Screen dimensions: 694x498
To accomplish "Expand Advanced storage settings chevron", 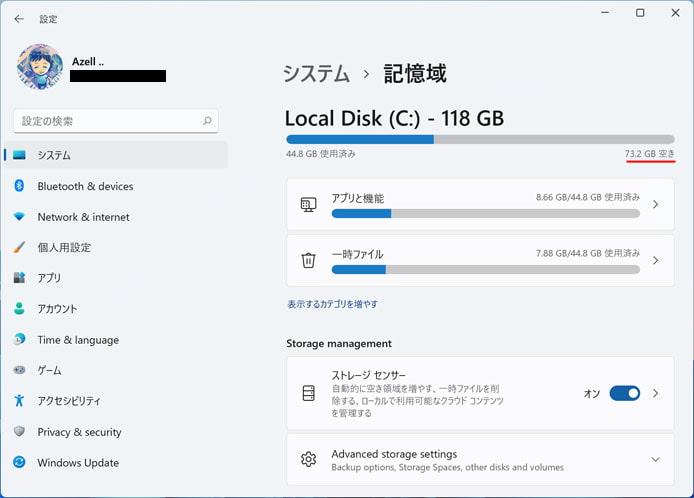I will [655, 459].
